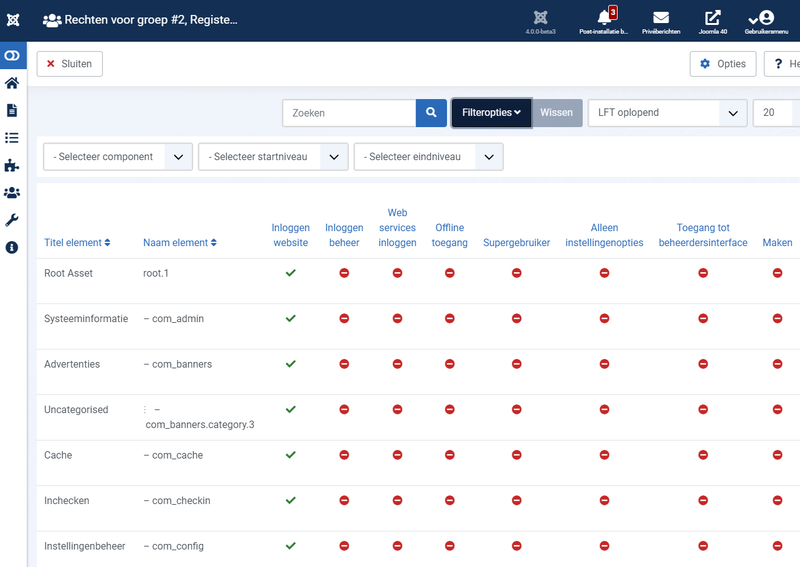Click denied Web services icon in Systeeminformatie row
The height and width of the screenshot is (567, 800).
point(397,318)
